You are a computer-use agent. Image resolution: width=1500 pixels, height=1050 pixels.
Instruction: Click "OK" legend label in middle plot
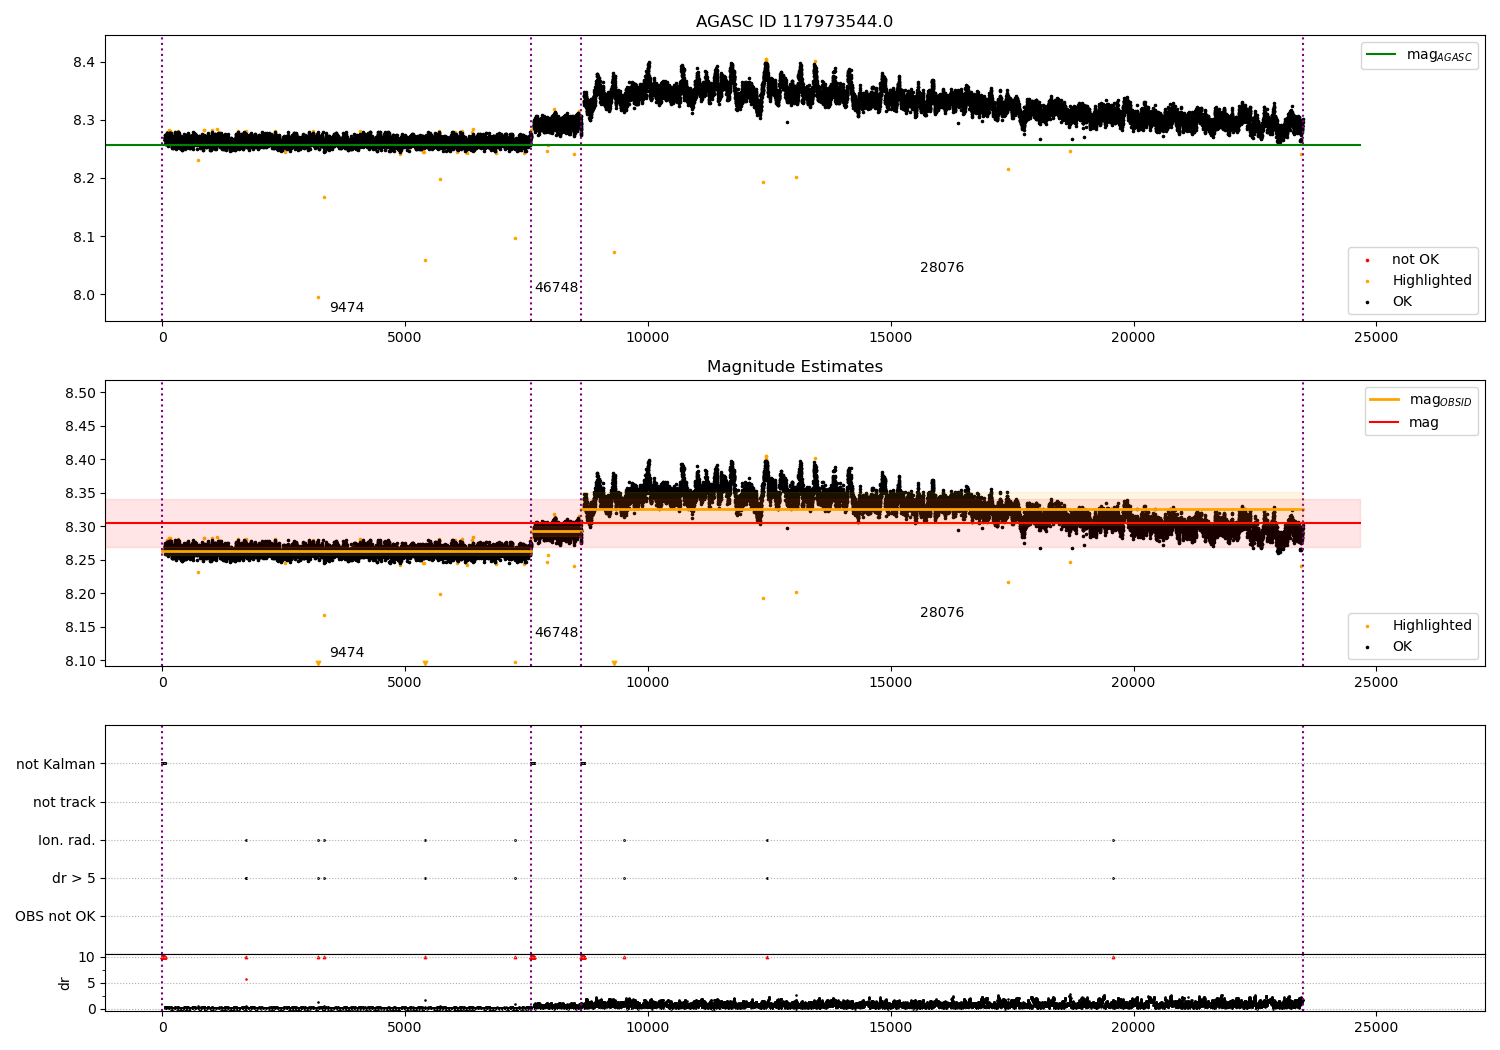(1402, 647)
